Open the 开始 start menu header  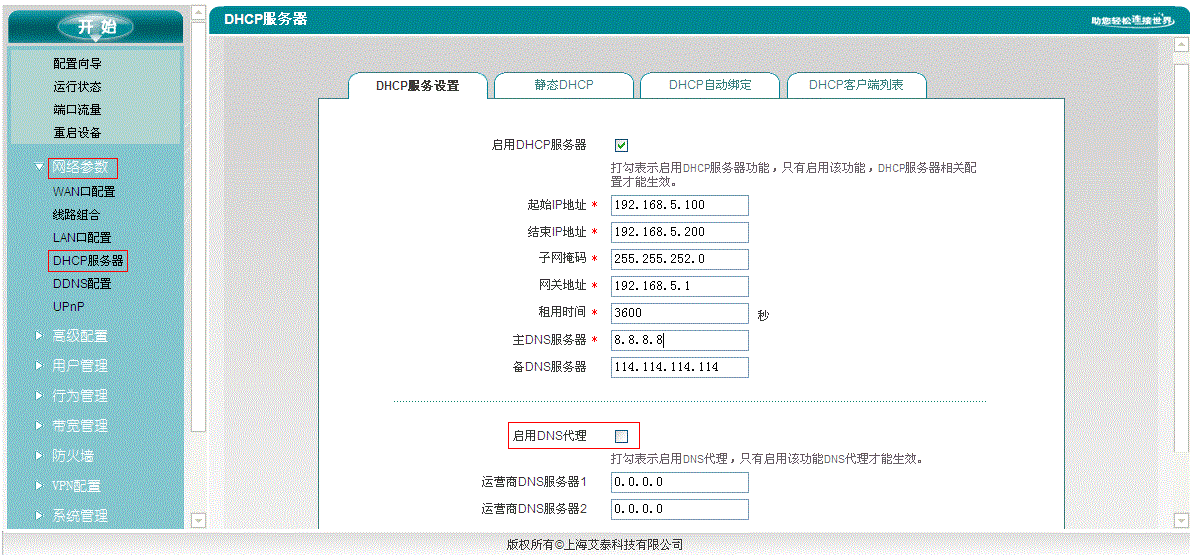click(95, 27)
